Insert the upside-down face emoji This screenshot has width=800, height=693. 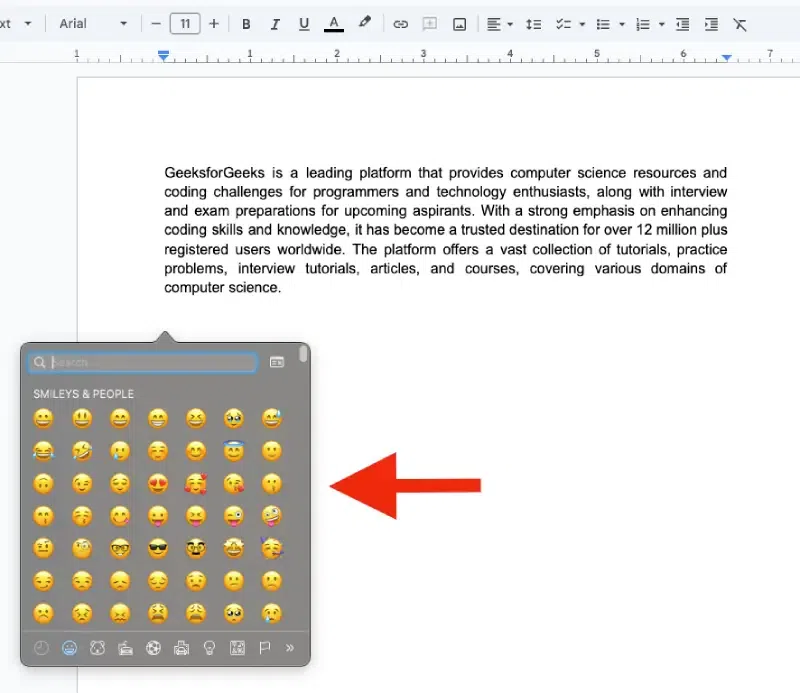43,483
